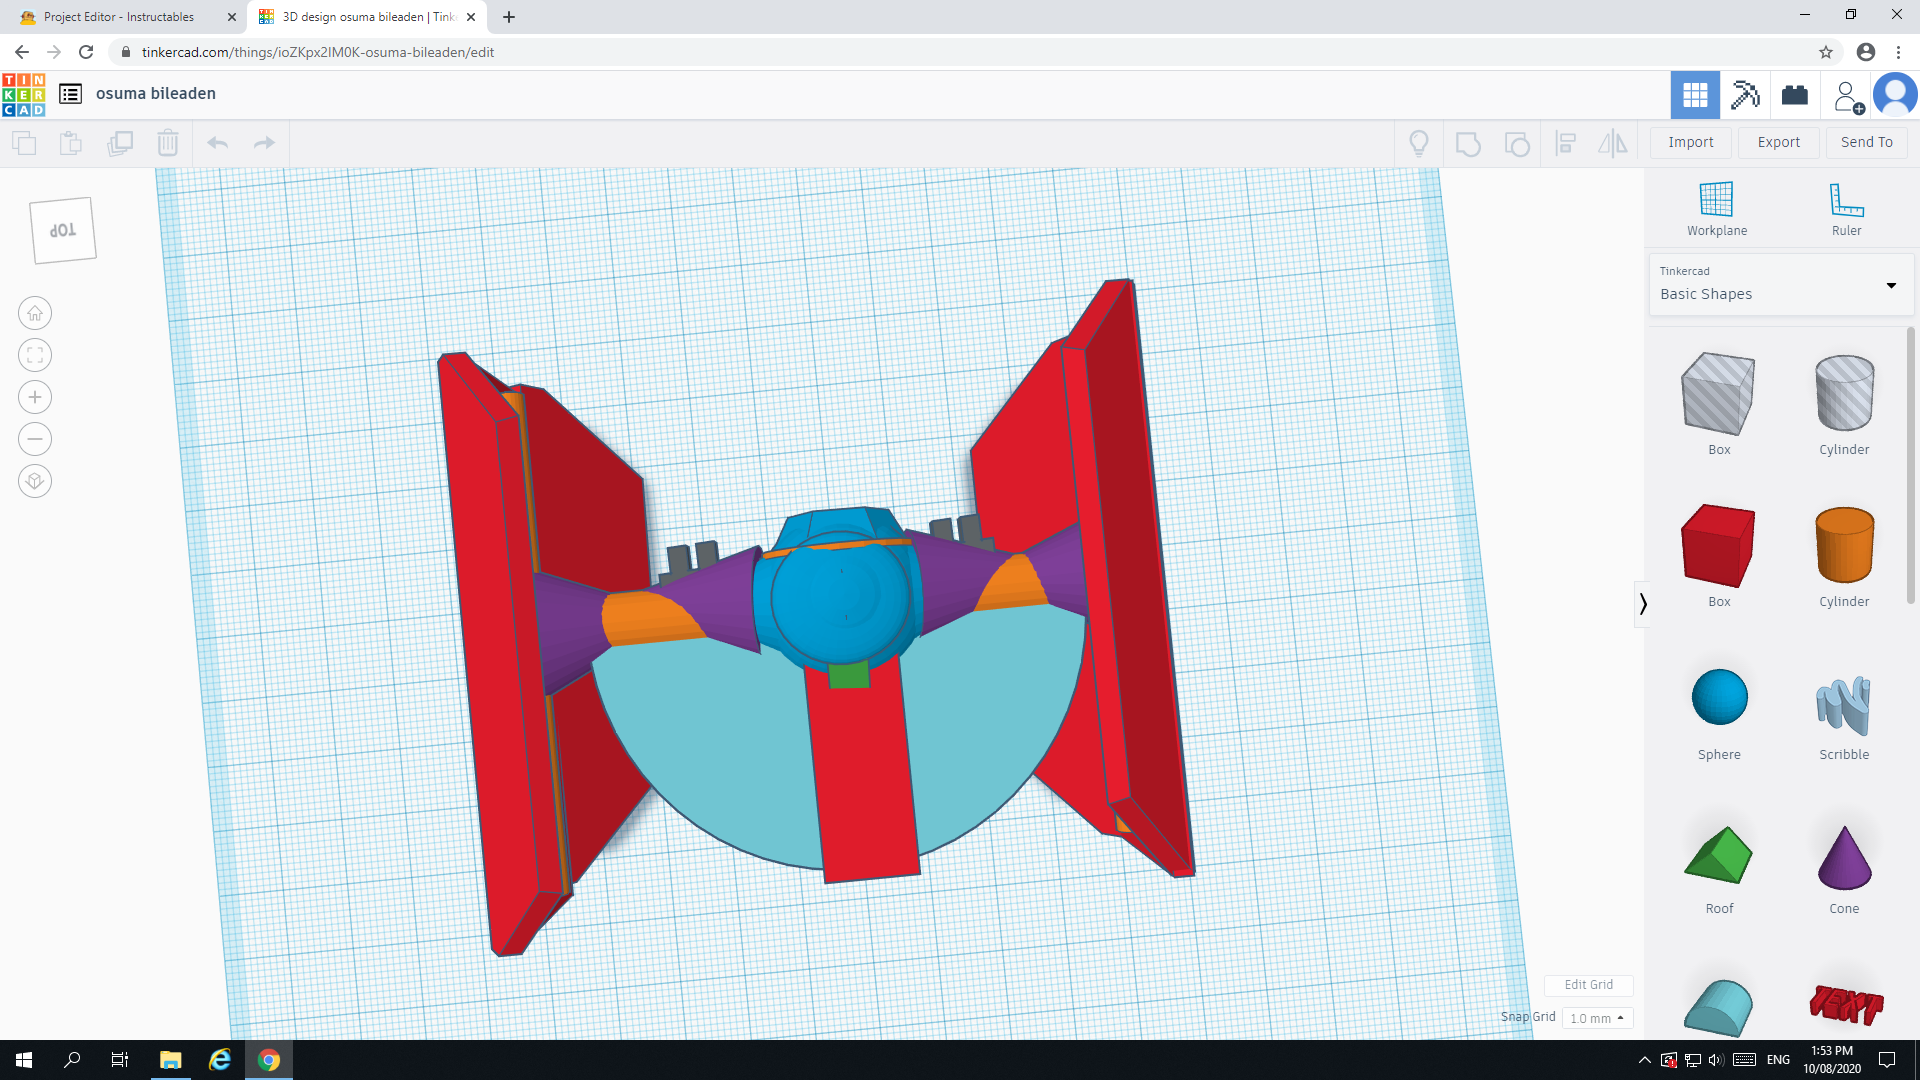This screenshot has height=1080, width=1920.
Task: Select the red Text shape
Action: [x=1845, y=1004]
